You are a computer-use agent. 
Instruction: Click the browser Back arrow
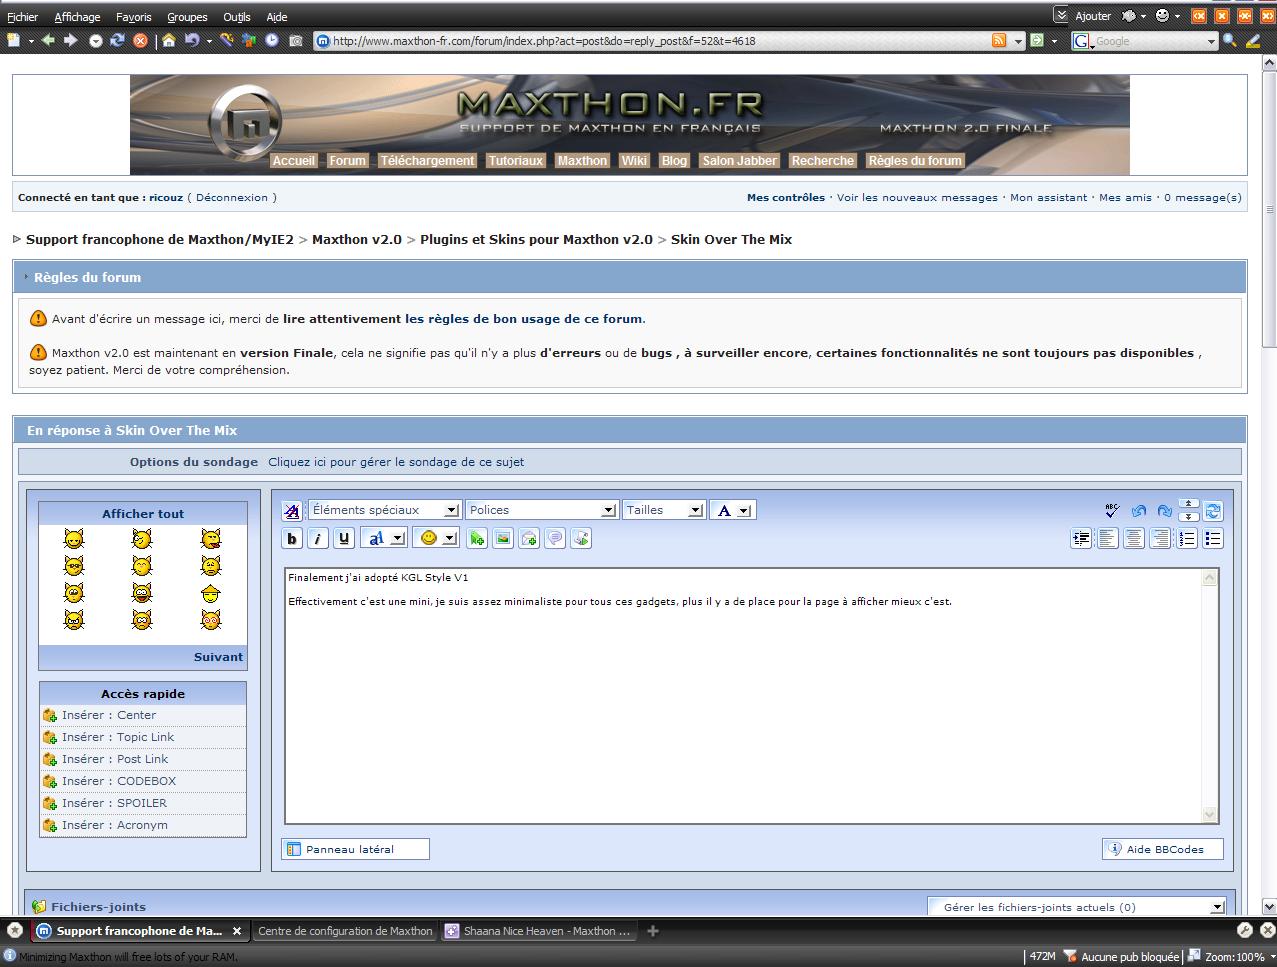(x=47, y=40)
